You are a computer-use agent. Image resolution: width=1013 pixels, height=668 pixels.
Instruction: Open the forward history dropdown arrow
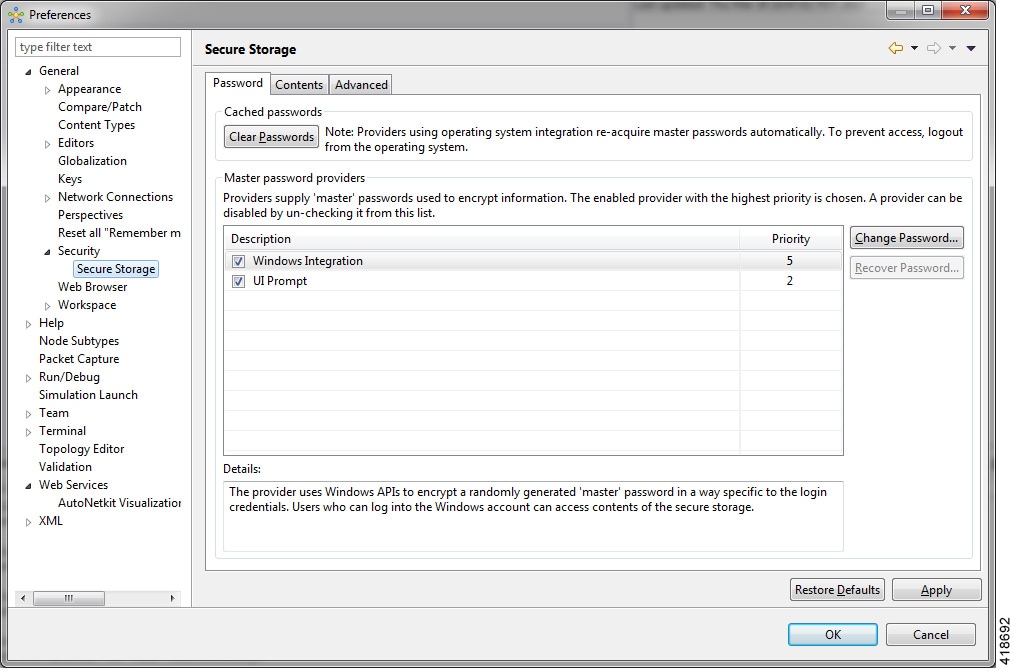(952, 48)
